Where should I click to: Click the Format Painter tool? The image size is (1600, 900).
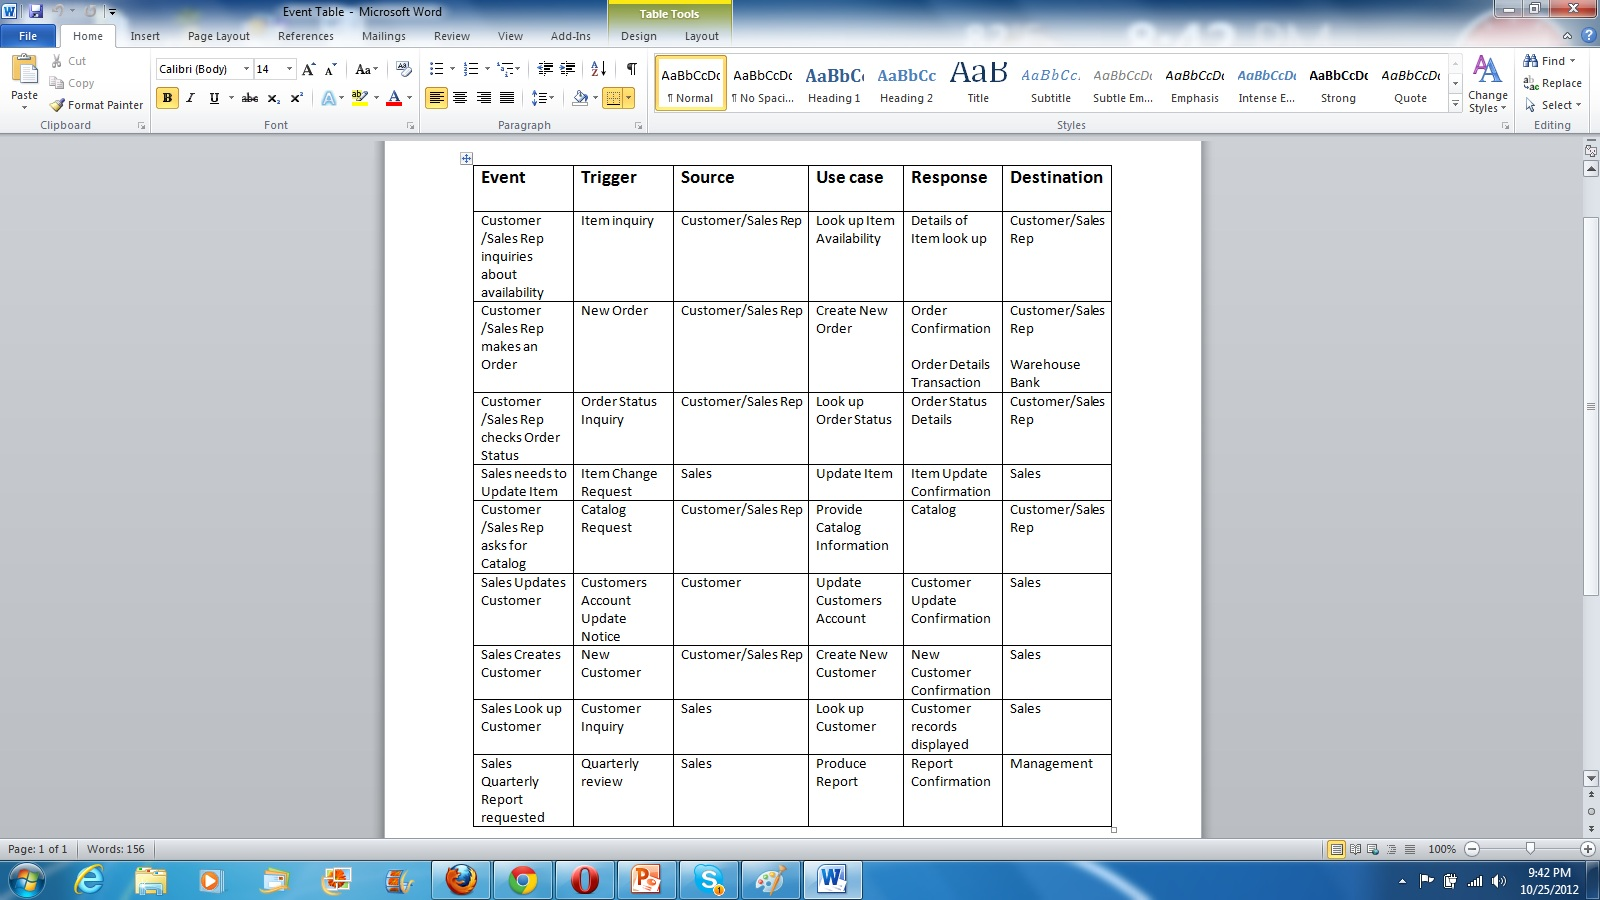tap(97, 105)
